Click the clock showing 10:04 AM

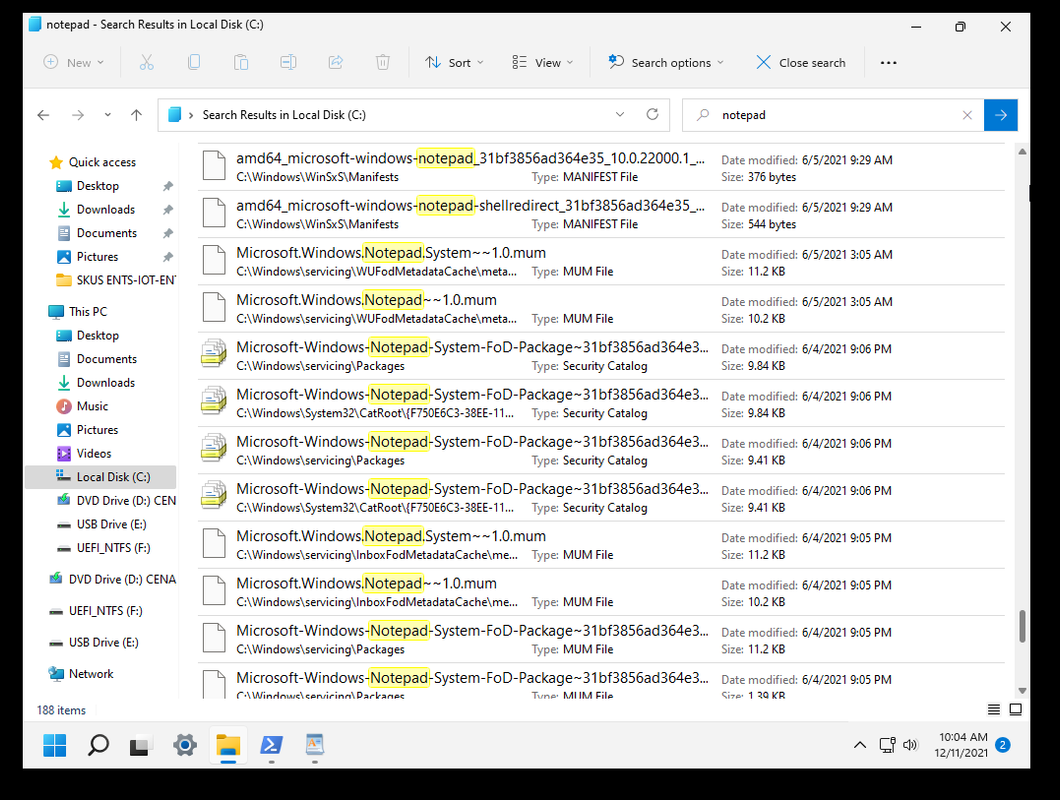point(963,737)
